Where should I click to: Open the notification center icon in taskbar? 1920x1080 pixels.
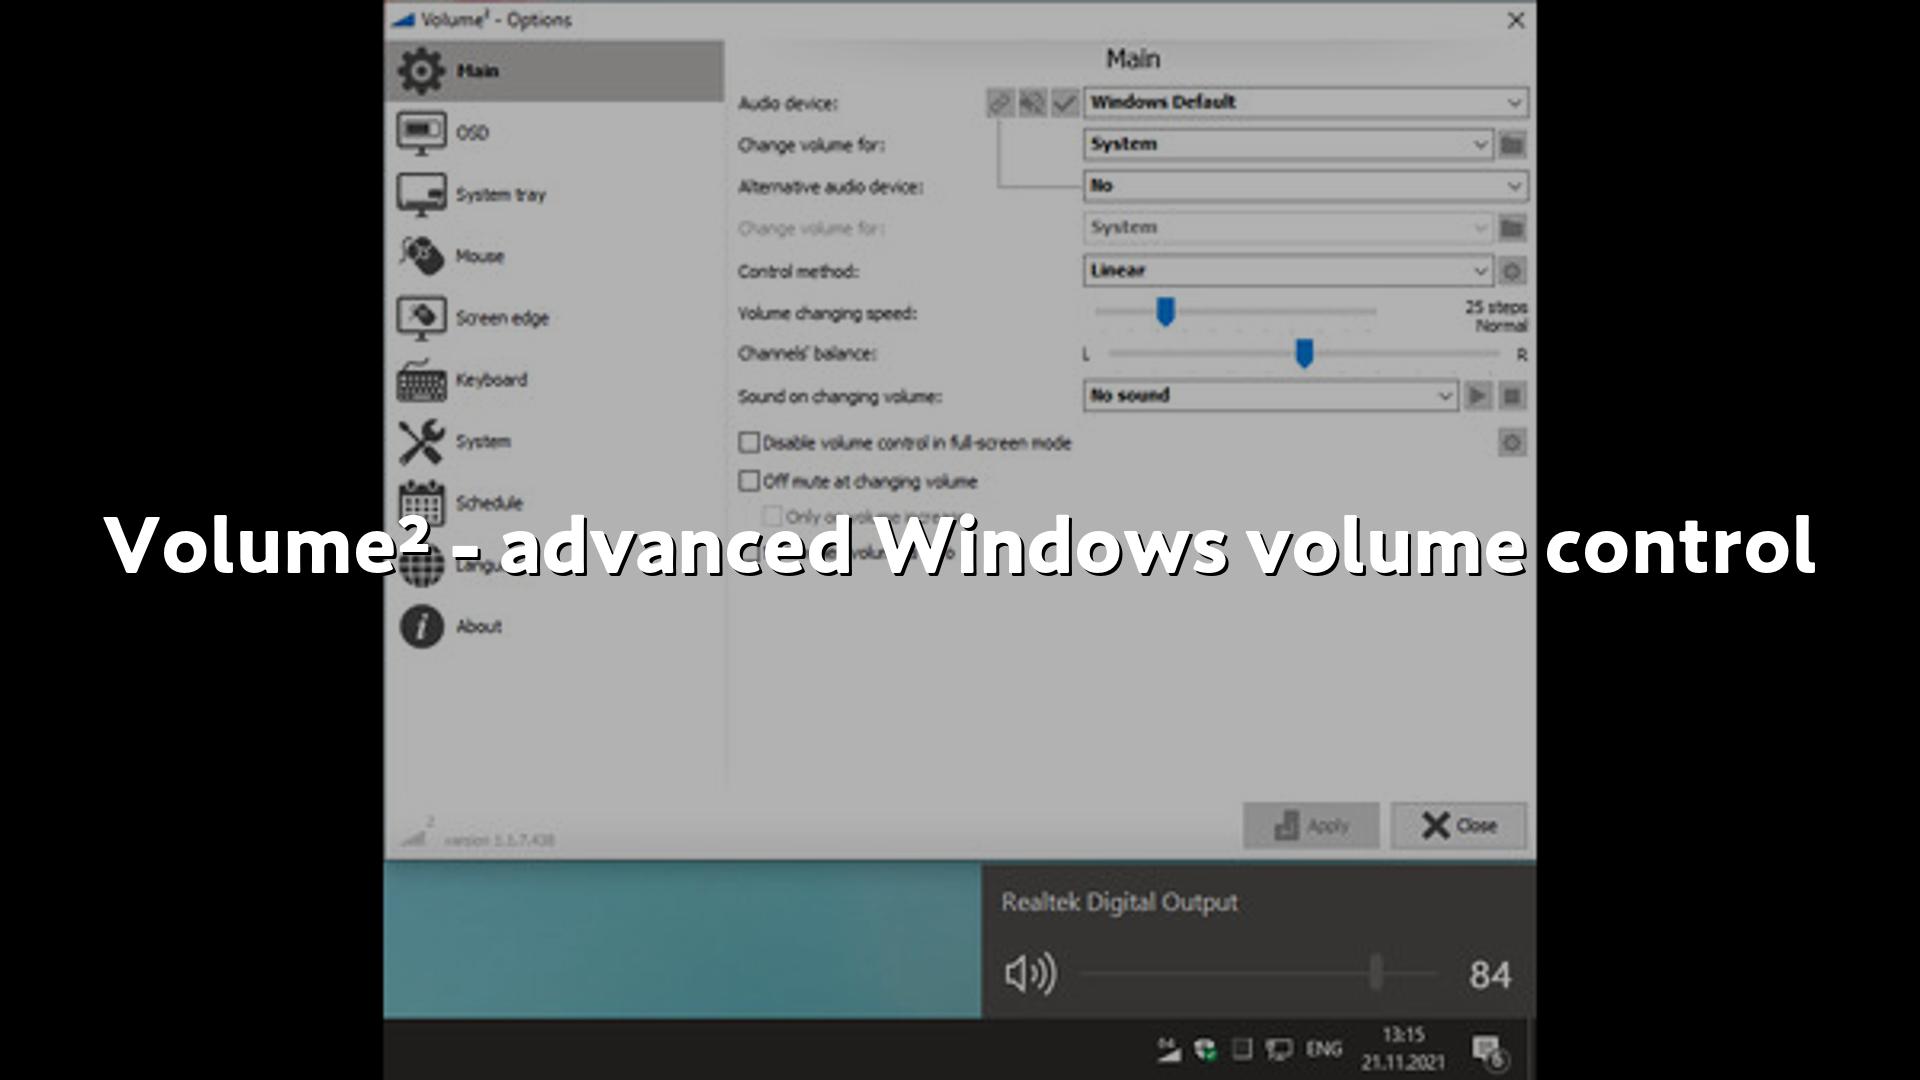[x=1490, y=1050]
